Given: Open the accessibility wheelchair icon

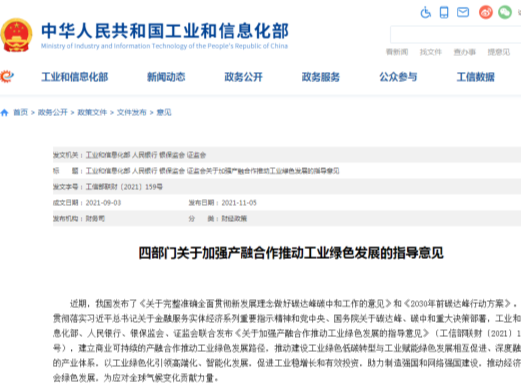Looking at the screenshot, I should click(x=425, y=13).
